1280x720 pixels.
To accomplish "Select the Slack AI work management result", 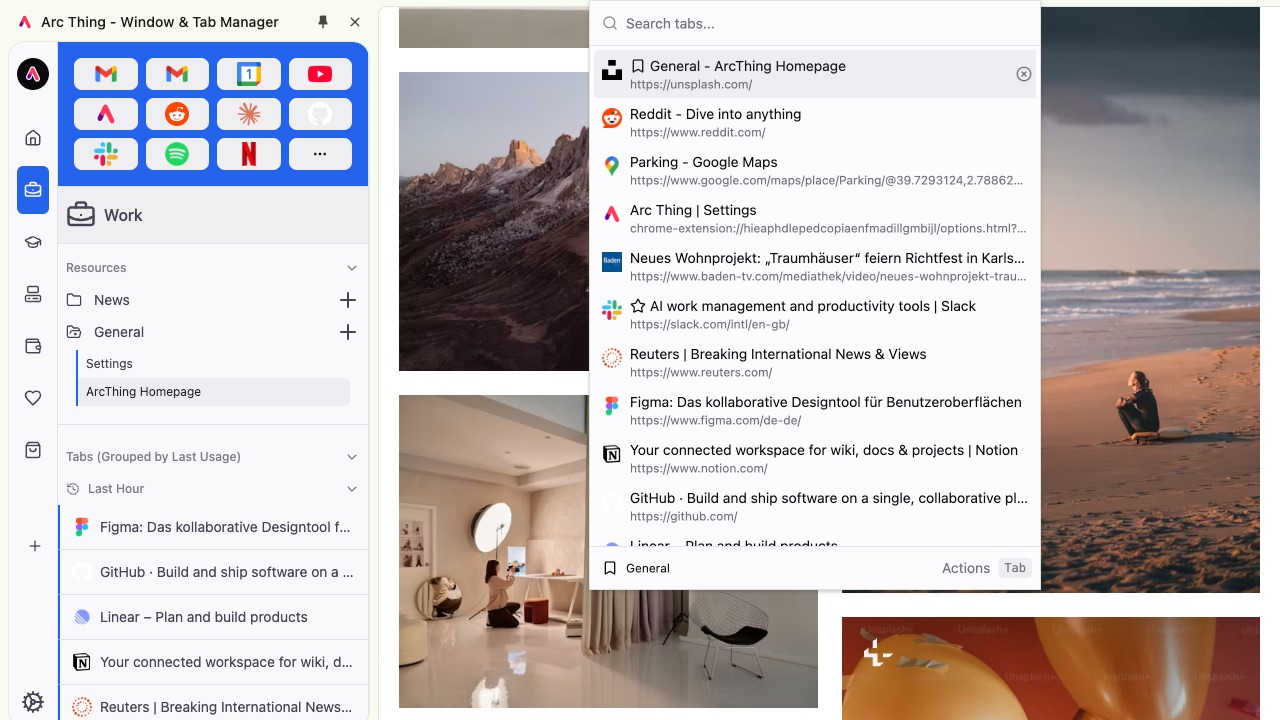I will click(x=815, y=314).
